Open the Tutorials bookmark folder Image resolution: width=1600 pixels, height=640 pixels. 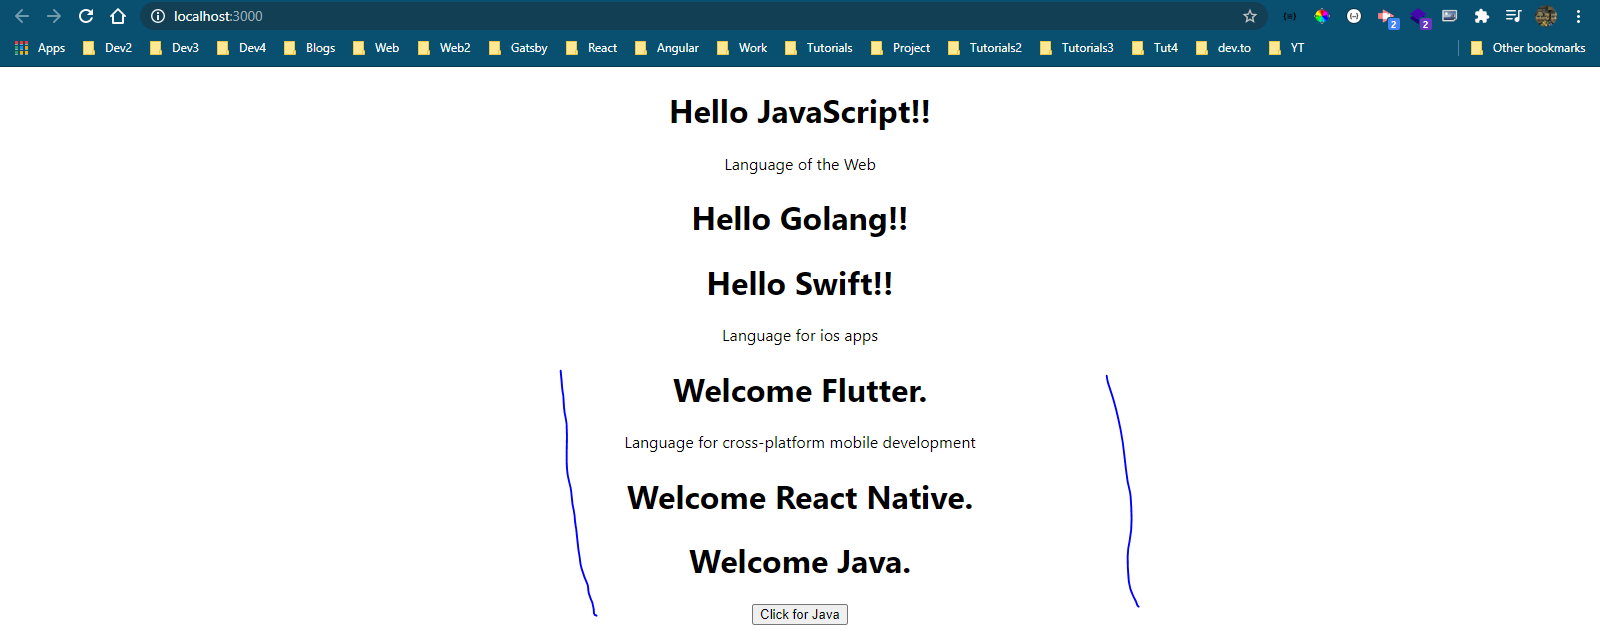click(819, 48)
